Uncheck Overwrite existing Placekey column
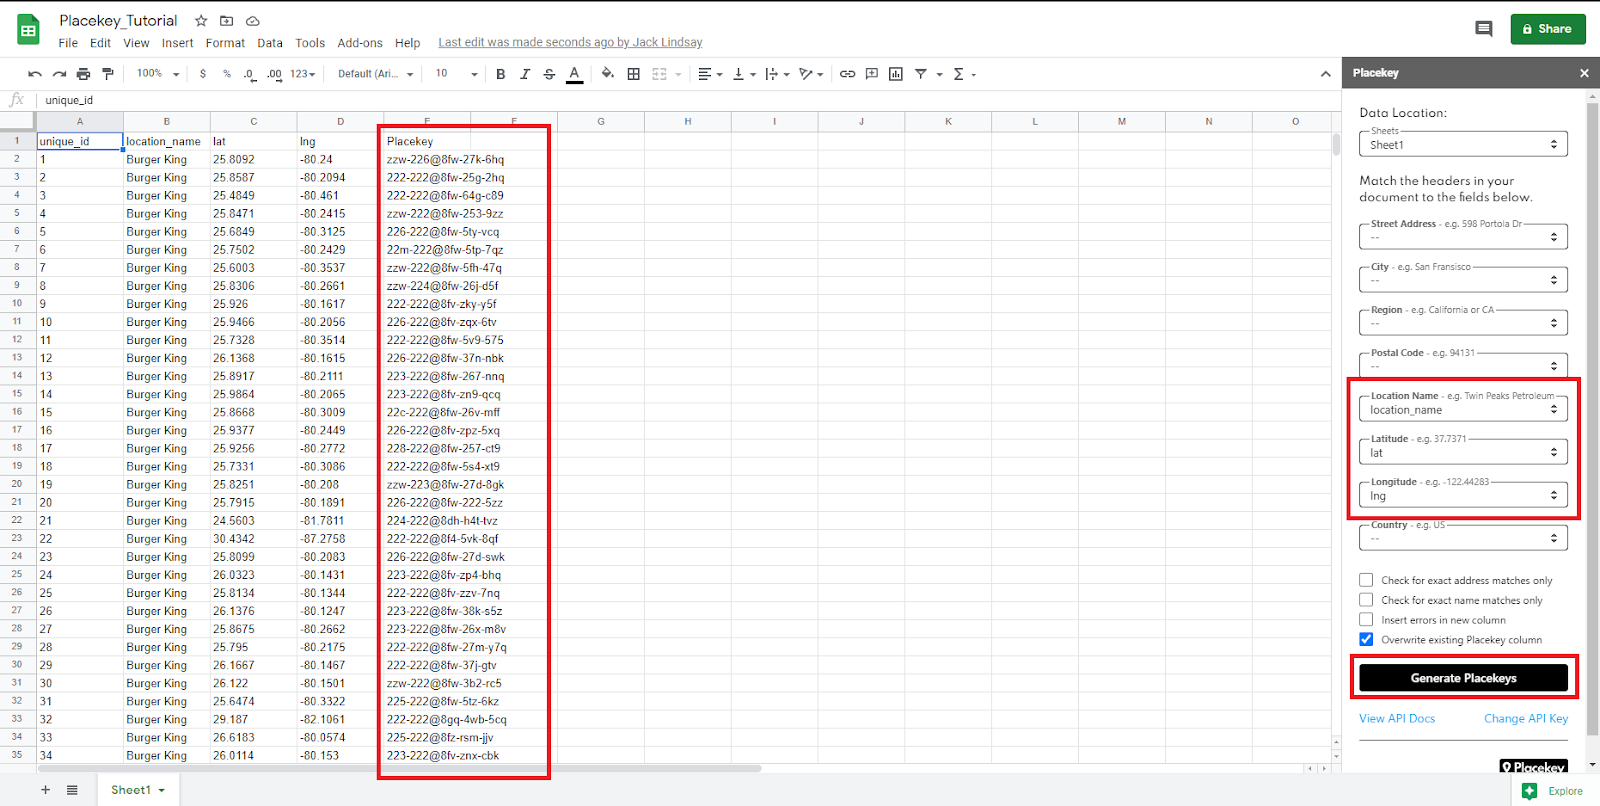 click(1366, 640)
